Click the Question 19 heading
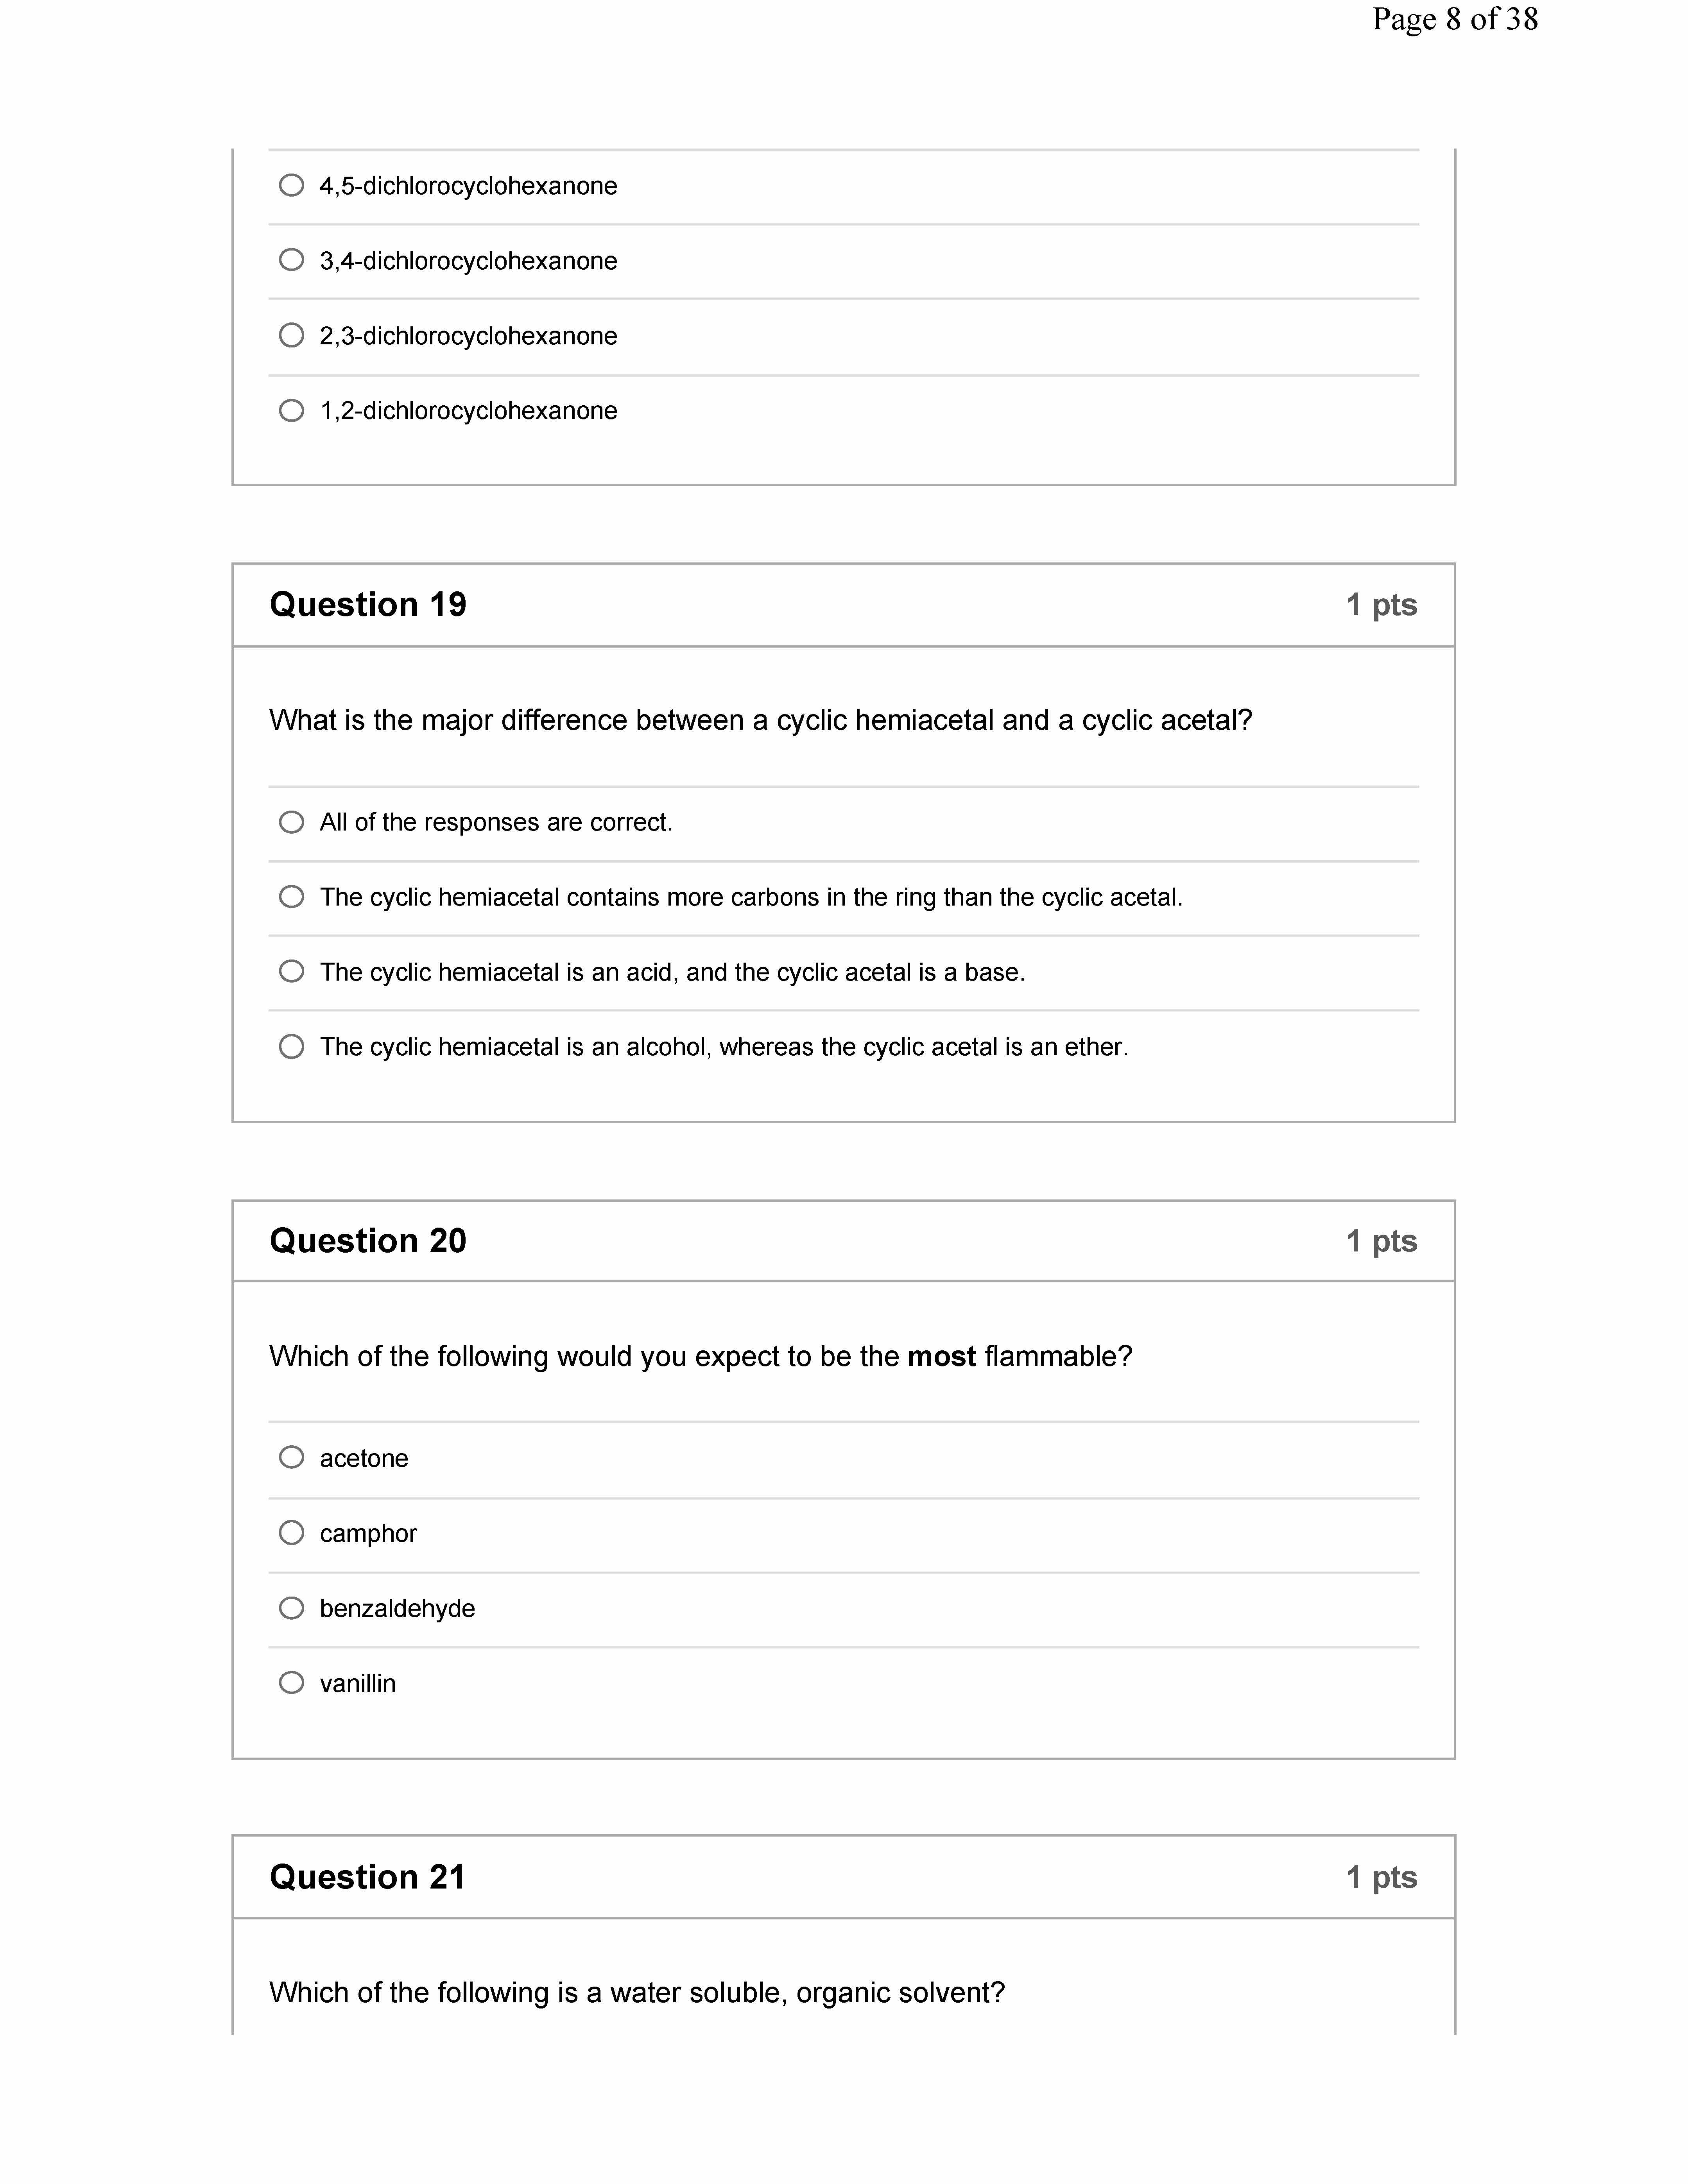This screenshot has width=1688, height=2184. (x=368, y=605)
